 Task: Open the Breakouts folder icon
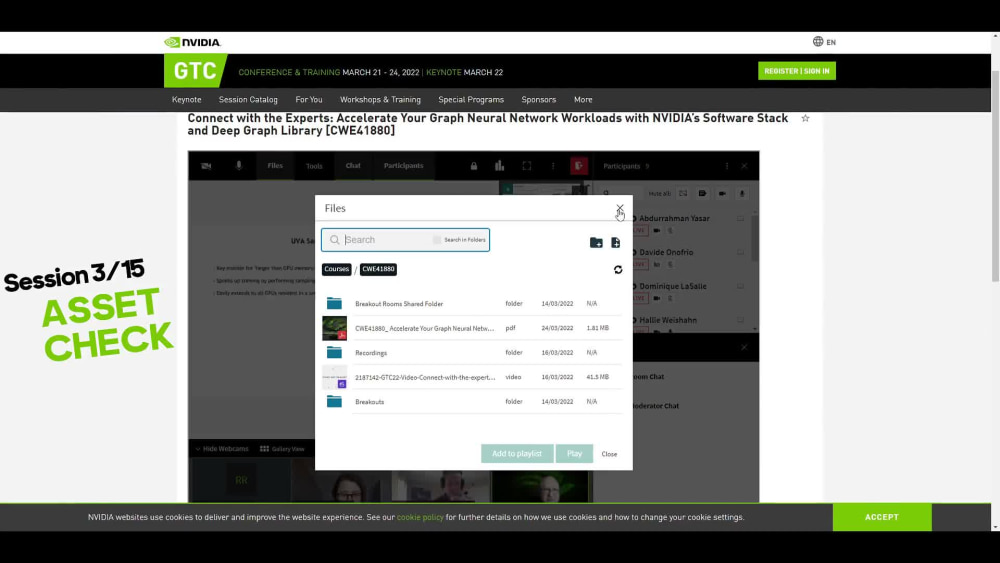point(334,402)
